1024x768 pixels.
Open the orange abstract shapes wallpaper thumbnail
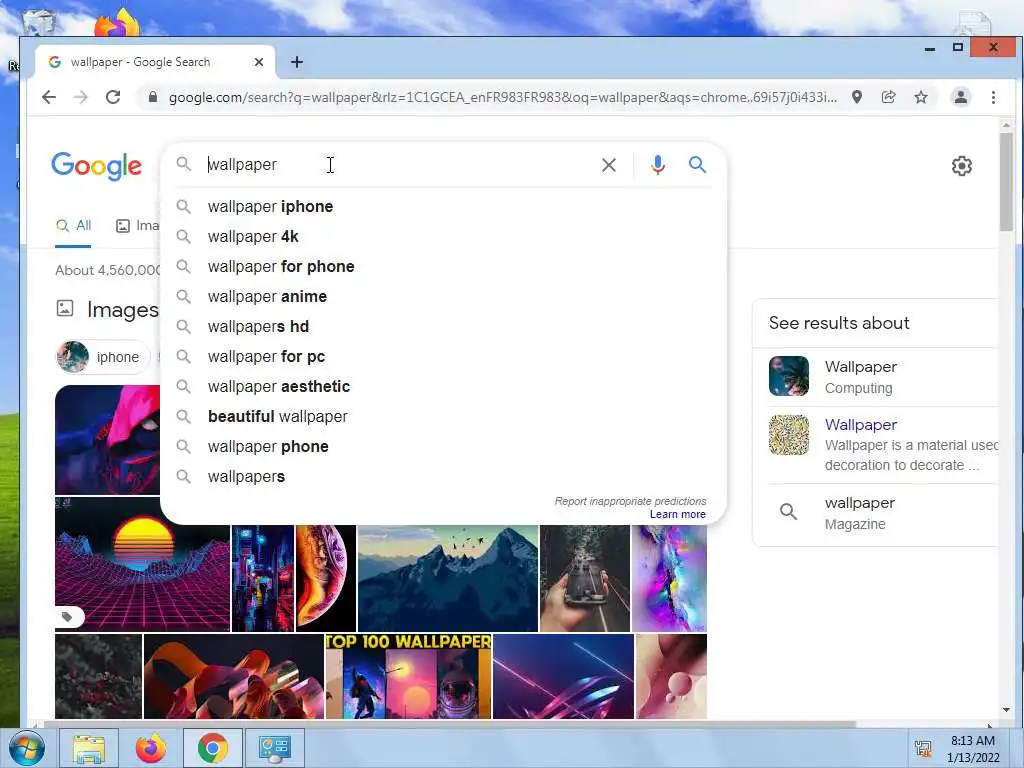[x=234, y=677]
